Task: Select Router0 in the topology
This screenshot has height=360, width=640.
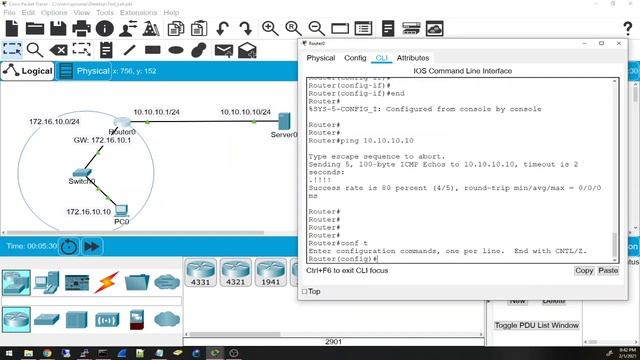Action: pyautogui.click(x=122, y=122)
